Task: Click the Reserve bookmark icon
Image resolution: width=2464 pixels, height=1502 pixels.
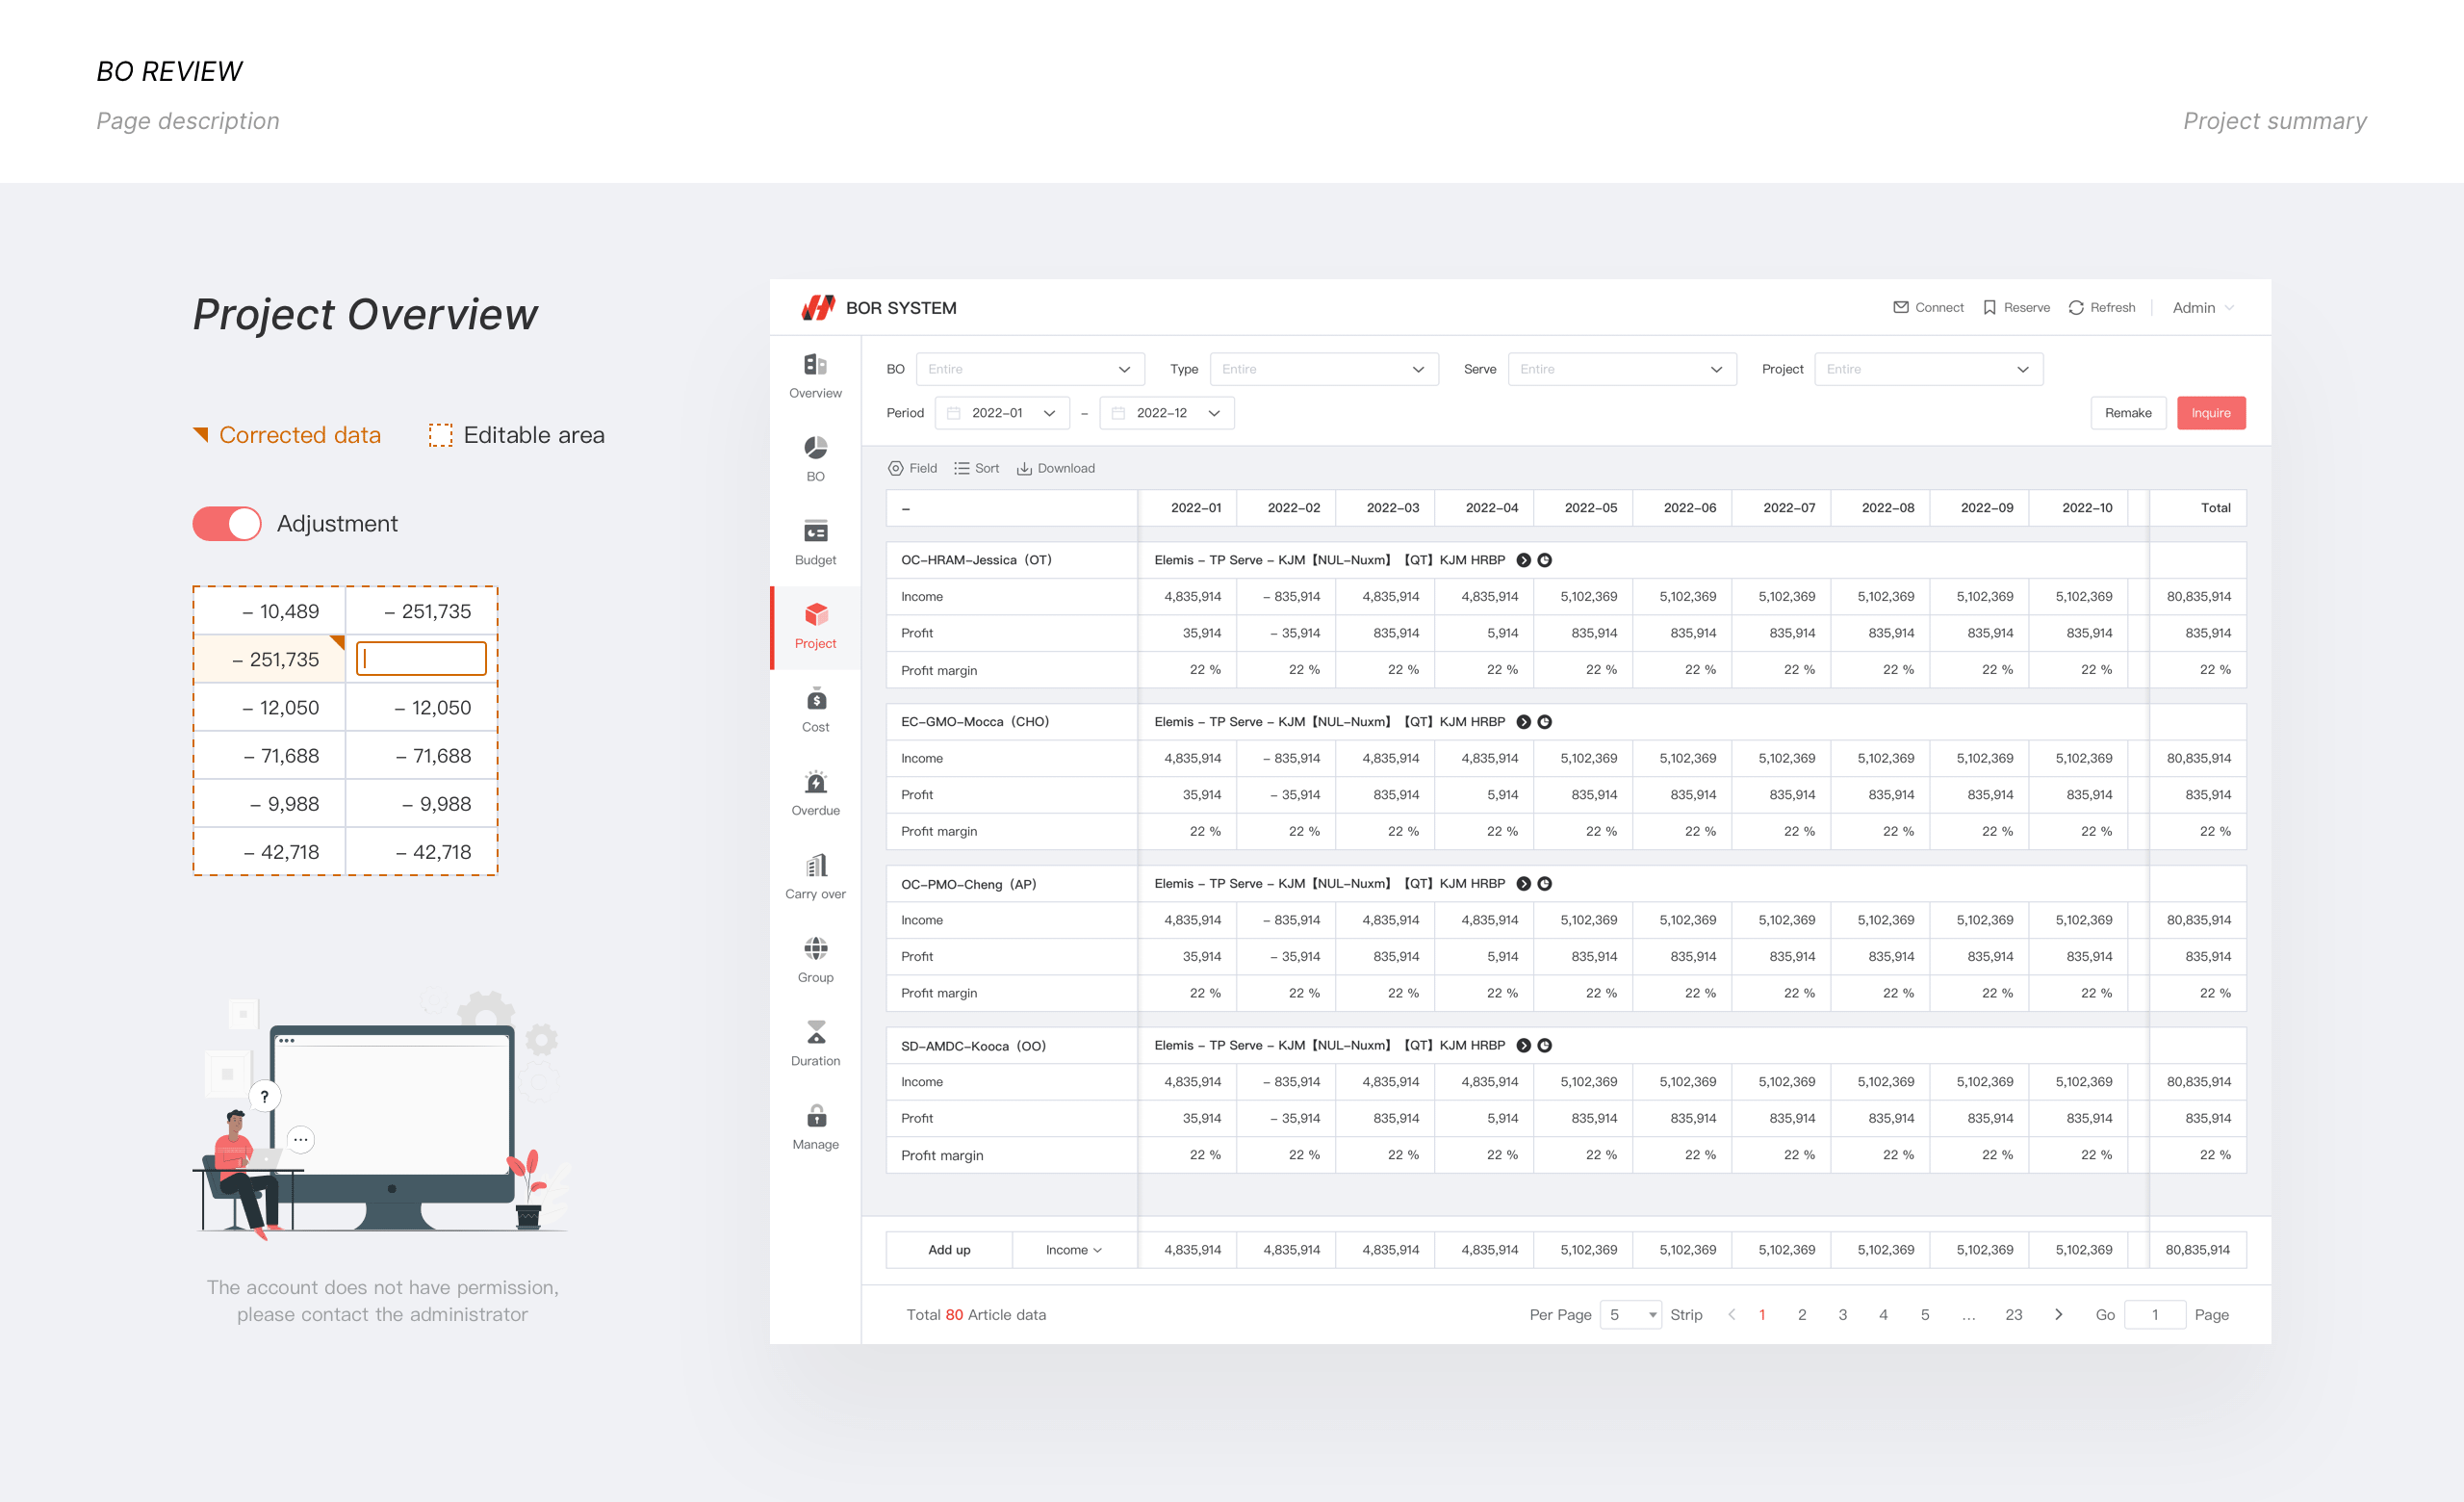Action: pos(1989,307)
